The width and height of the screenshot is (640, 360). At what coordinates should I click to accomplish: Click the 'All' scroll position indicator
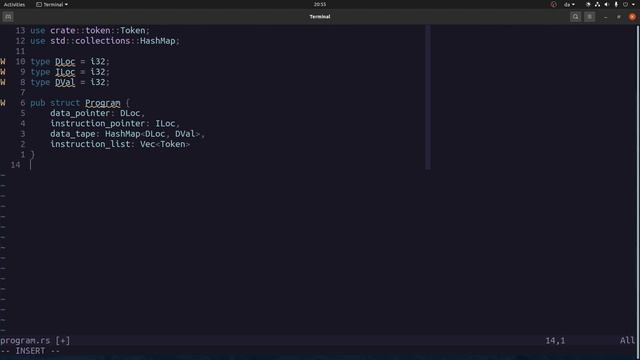[627, 340]
